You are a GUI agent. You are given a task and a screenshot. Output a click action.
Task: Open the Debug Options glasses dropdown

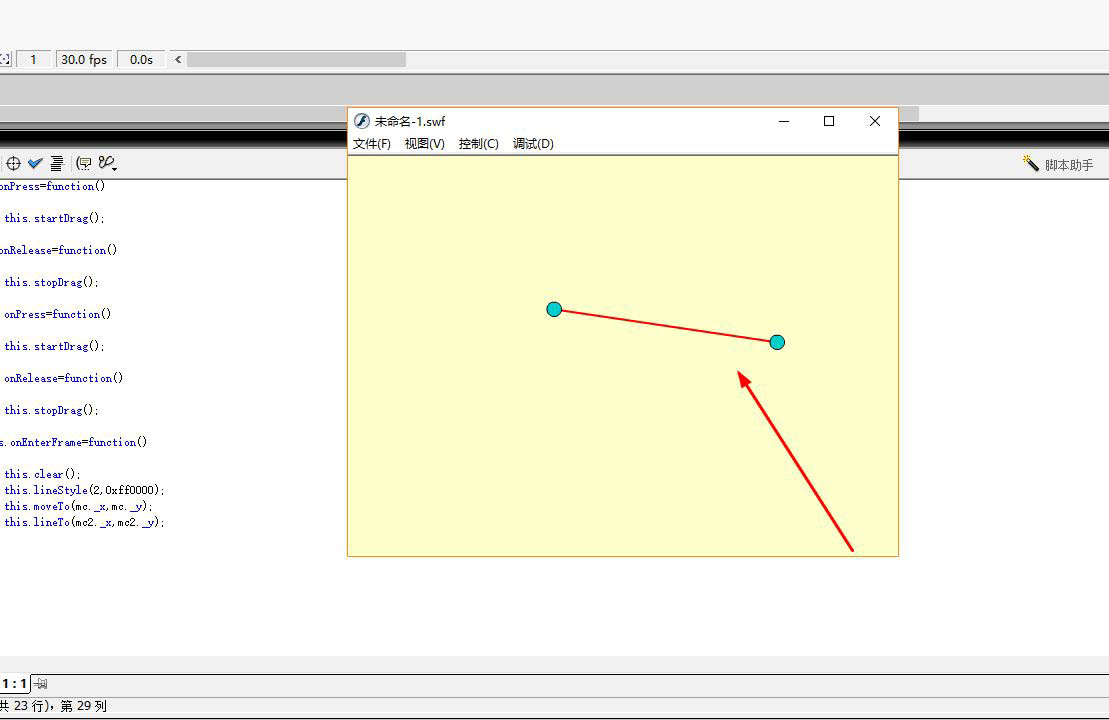coord(108,163)
